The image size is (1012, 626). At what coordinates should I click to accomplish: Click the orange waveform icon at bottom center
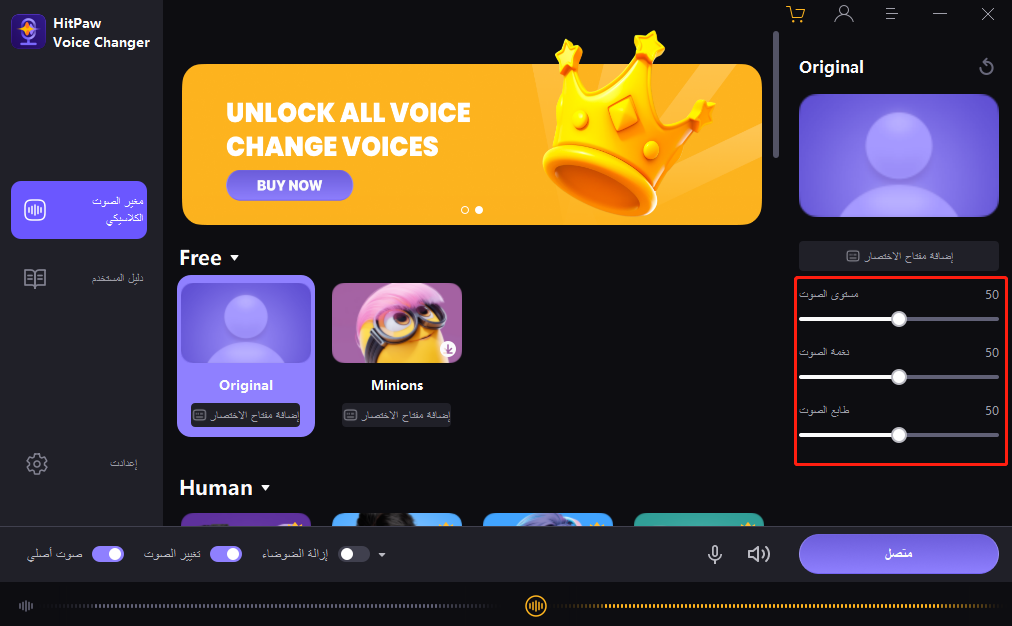coord(536,606)
